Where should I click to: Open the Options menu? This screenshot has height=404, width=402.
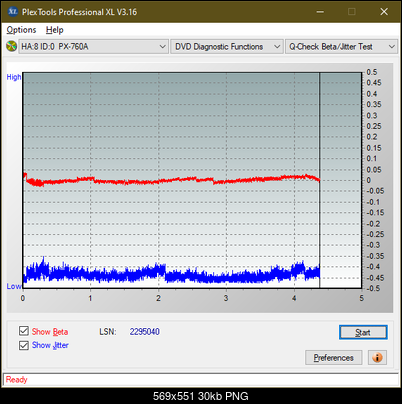(x=21, y=30)
